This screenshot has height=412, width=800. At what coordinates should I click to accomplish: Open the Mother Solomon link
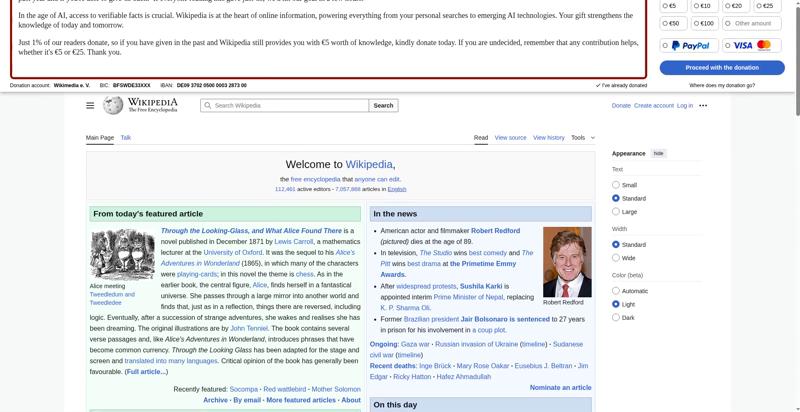coord(336,389)
